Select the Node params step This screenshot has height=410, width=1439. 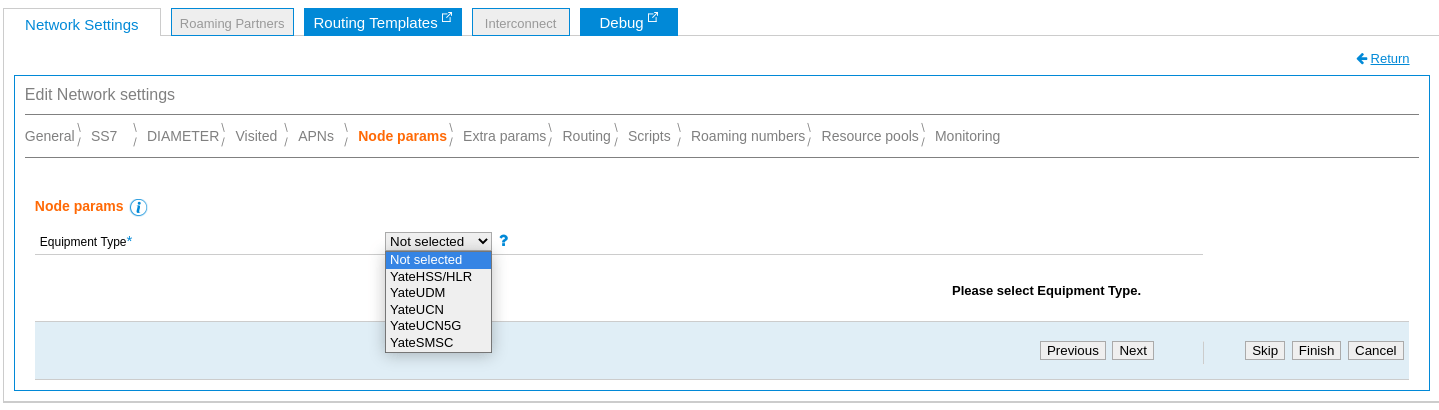[x=402, y=136]
